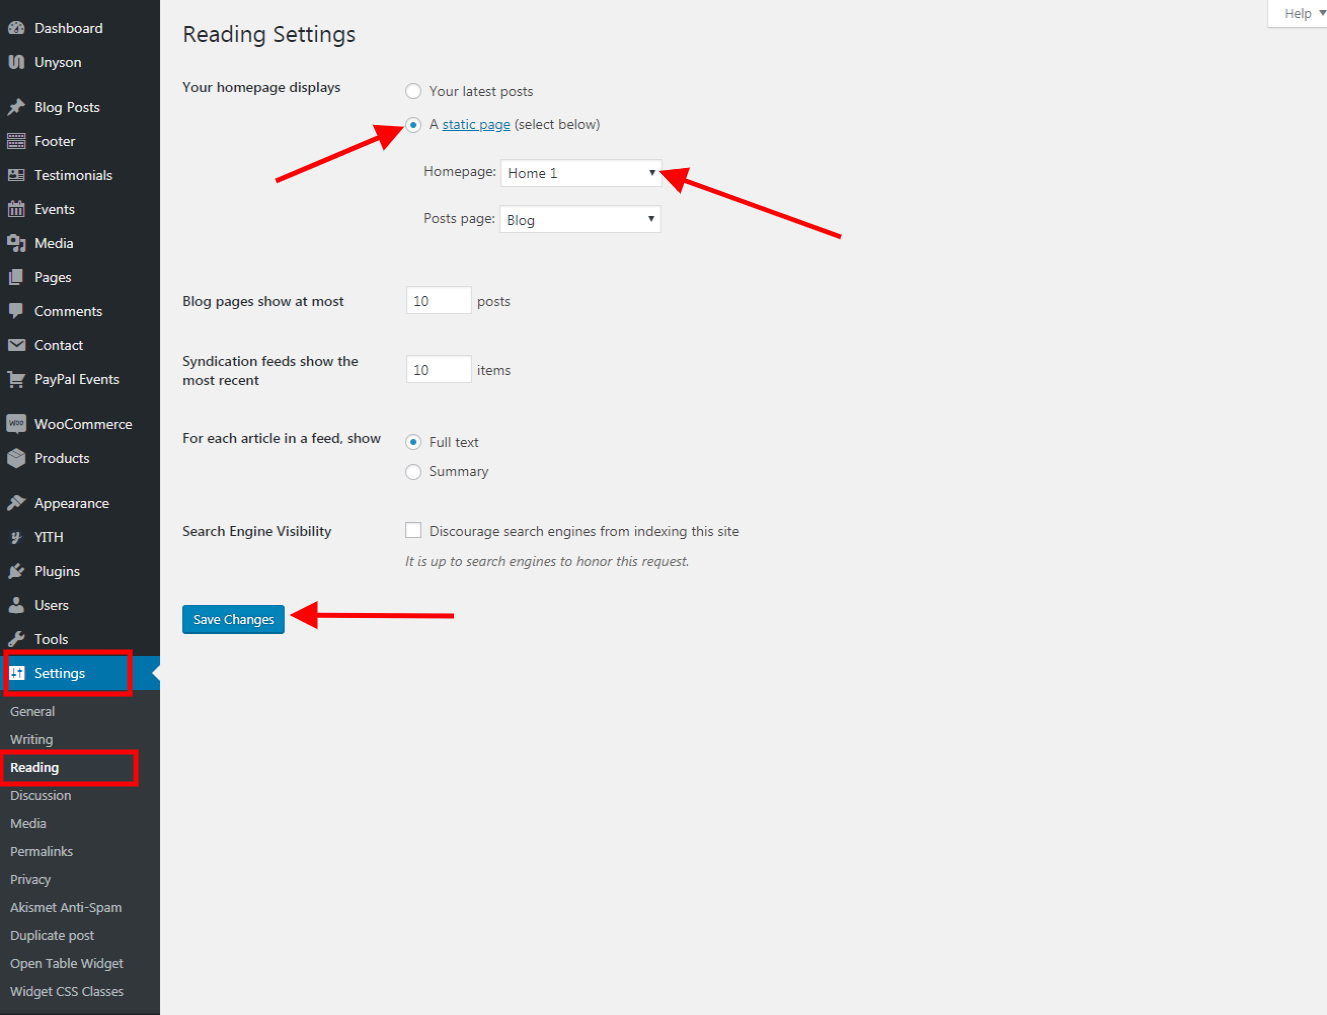Image resolution: width=1327 pixels, height=1015 pixels.
Task: Open the Homepage dropdown showing Home 1
Action: [580, 173]
